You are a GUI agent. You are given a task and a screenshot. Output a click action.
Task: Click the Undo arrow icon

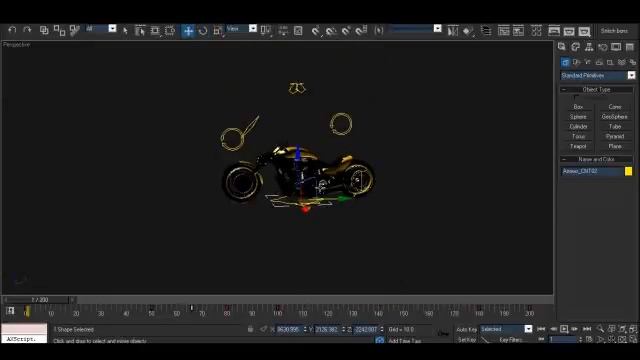(12, 30)
